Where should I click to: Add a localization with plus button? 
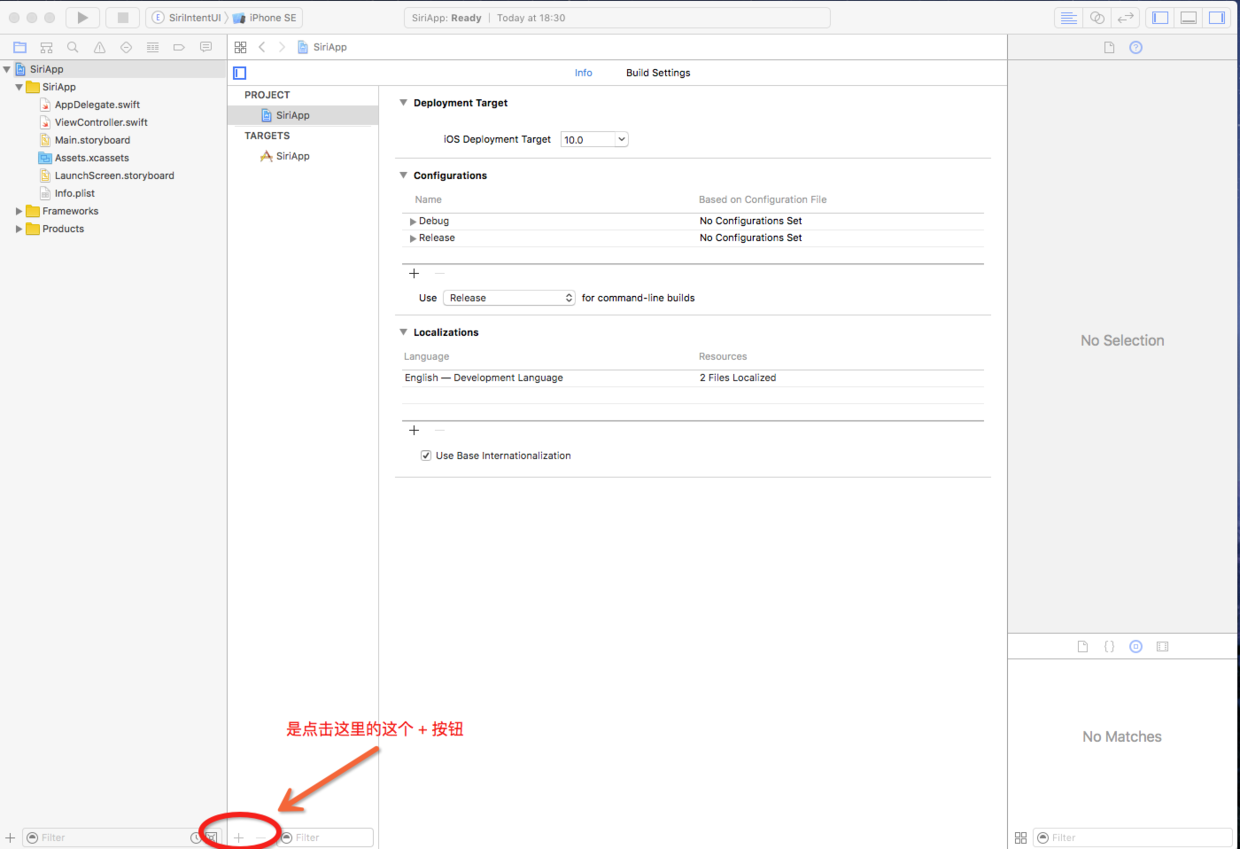[x=414, y=431]
